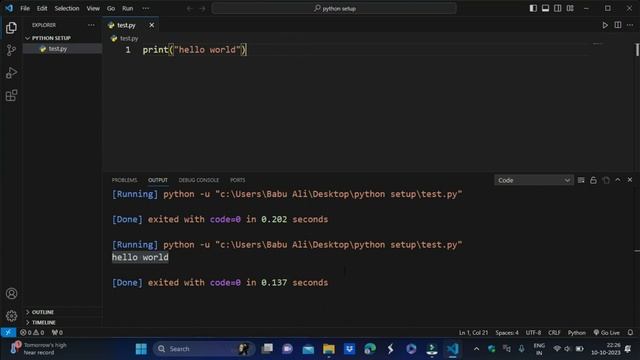Maximize the bottom panel size

click(x=618, y=180)
